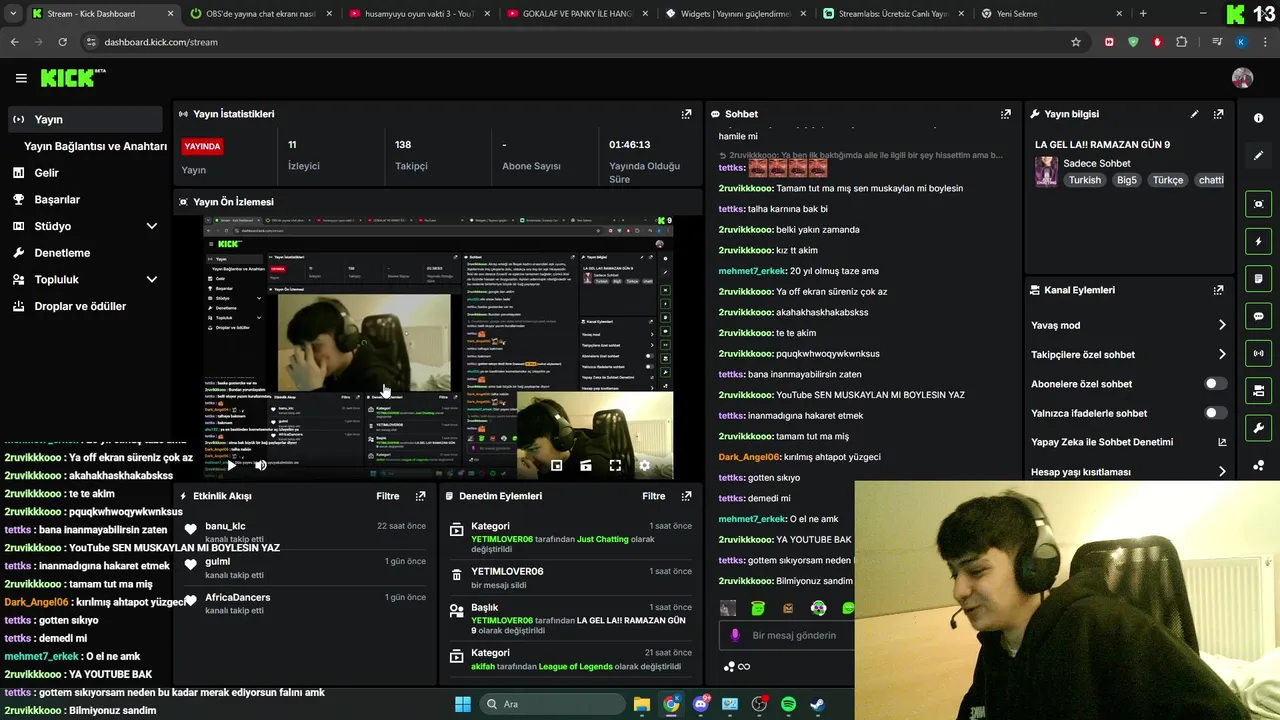1280x720 pixels.
Task: Expand the Topluluk sidebar section
Action: coord(152,280)
